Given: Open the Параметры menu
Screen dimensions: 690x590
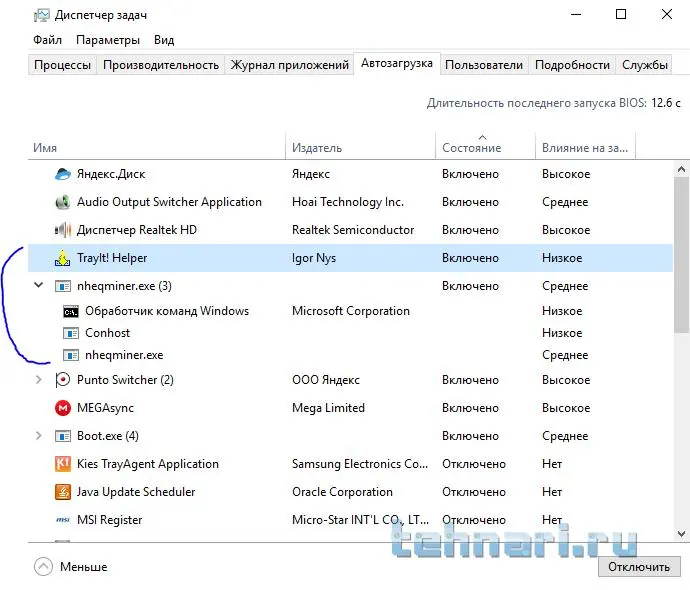Looking at the screenshot, I should coord(107,40).
